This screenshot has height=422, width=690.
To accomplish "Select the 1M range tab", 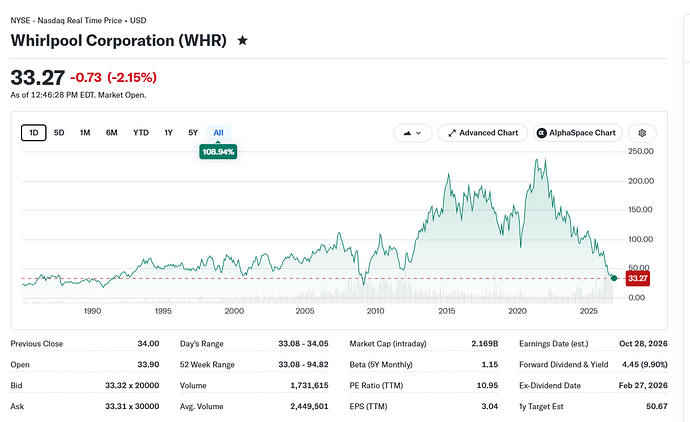I will [x=85, y=133].
